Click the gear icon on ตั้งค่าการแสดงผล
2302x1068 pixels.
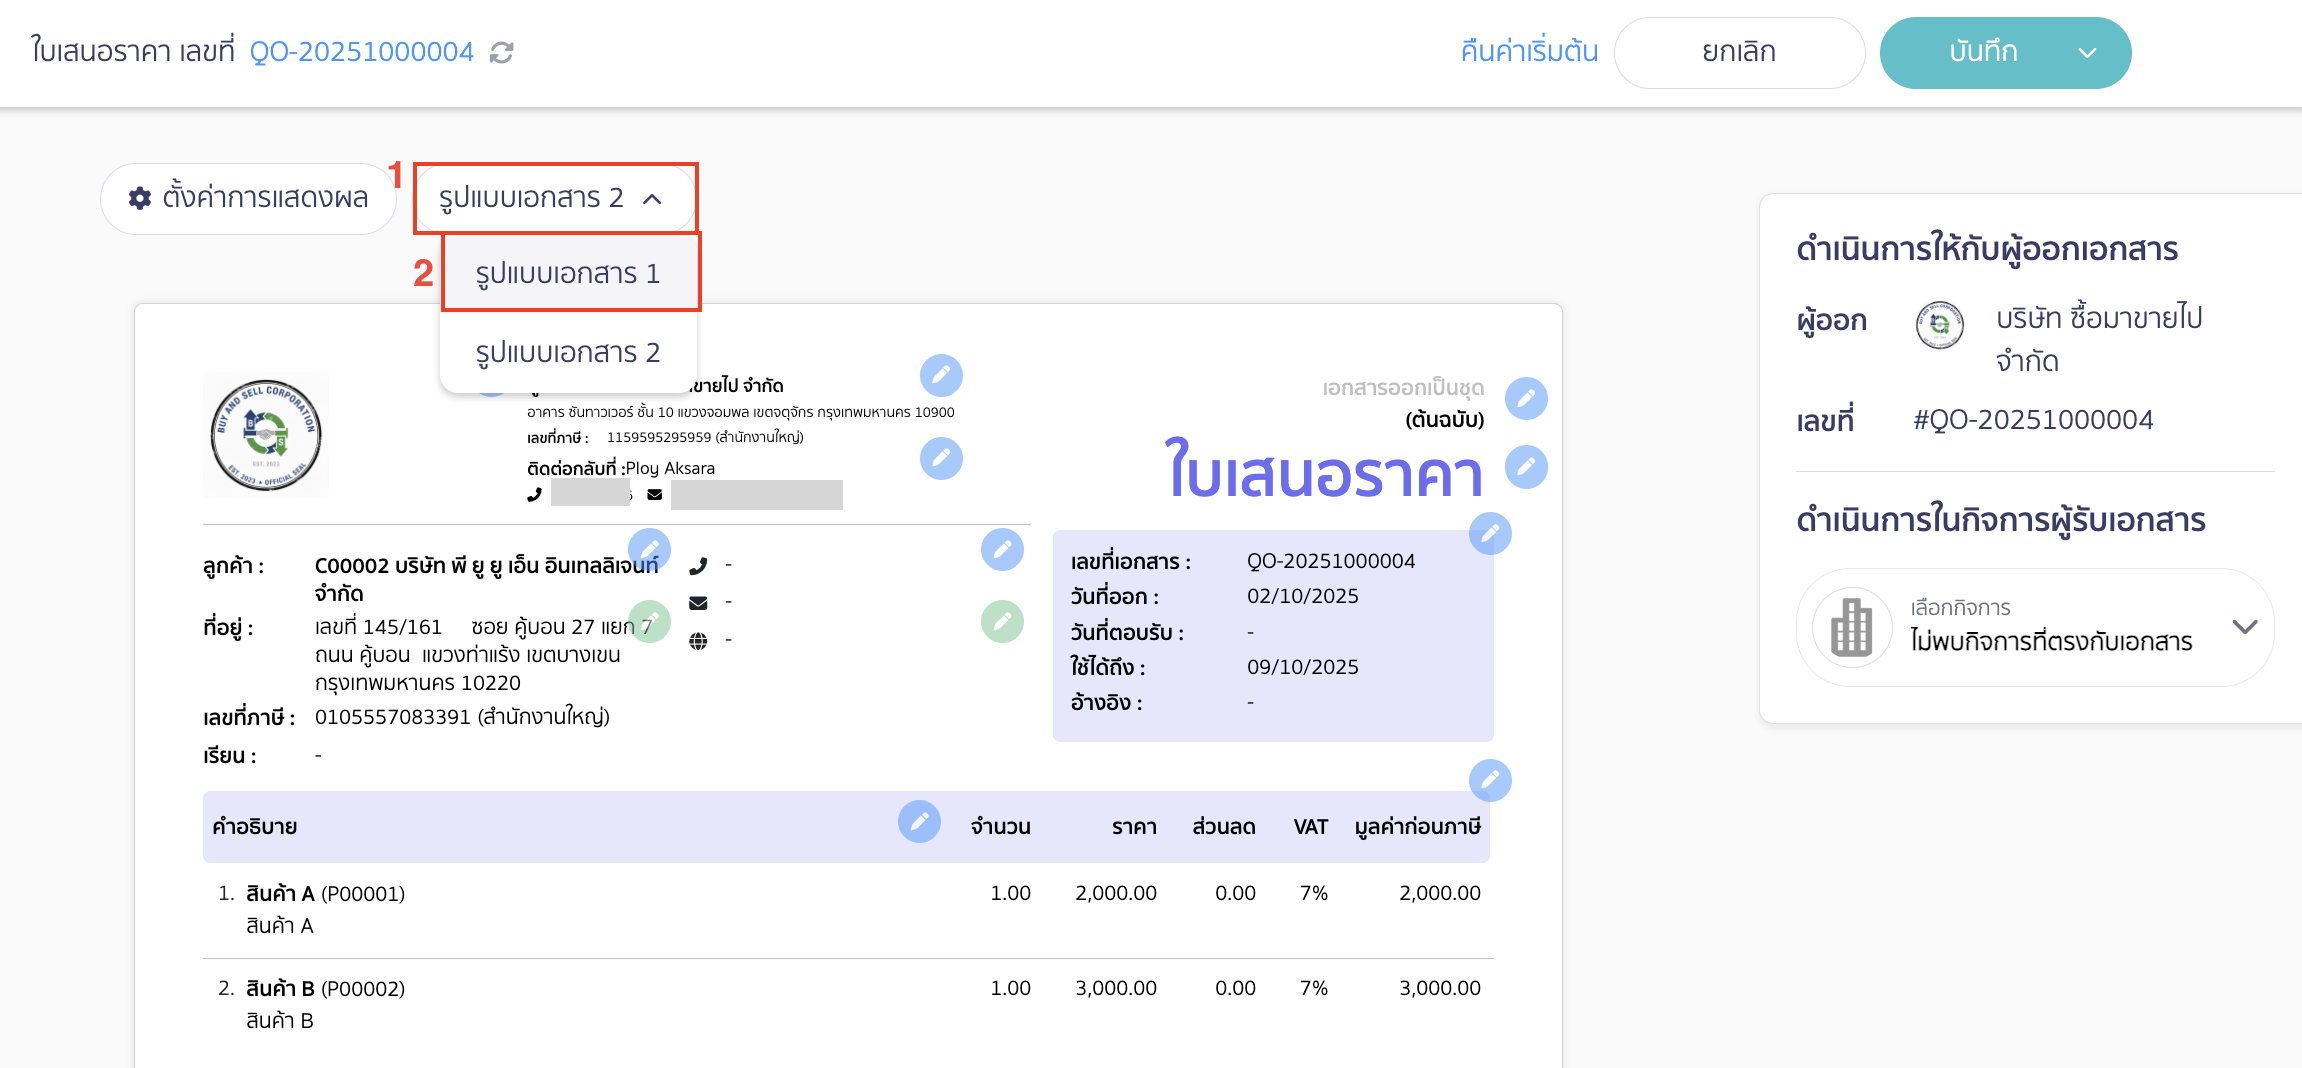140,197
